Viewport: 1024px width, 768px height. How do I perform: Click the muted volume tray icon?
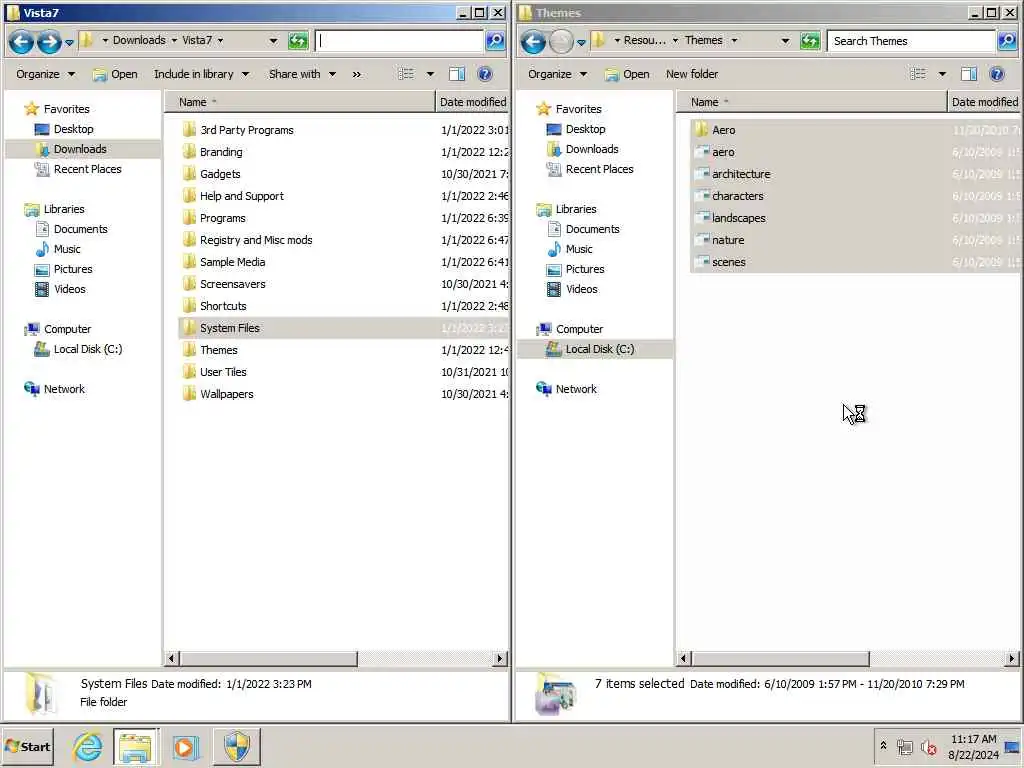pyautogui.click(x=929, y=746)
